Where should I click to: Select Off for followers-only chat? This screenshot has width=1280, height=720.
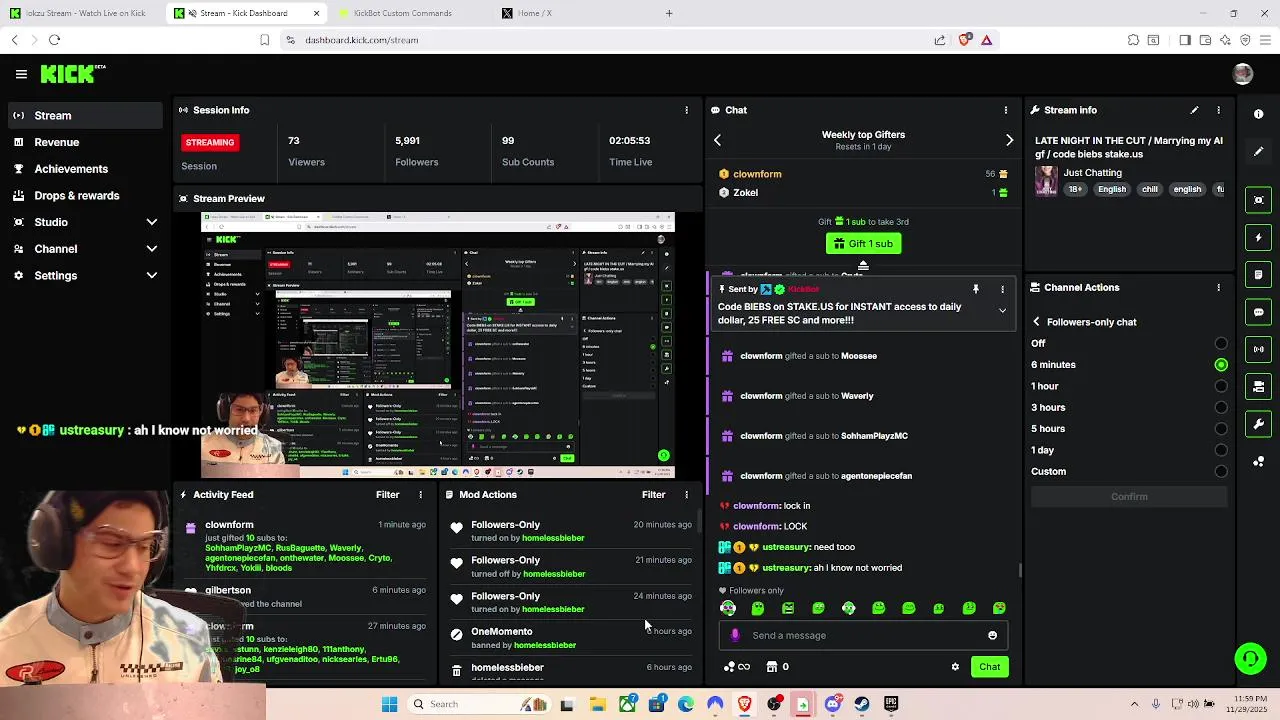click(x=1221, y=343)
